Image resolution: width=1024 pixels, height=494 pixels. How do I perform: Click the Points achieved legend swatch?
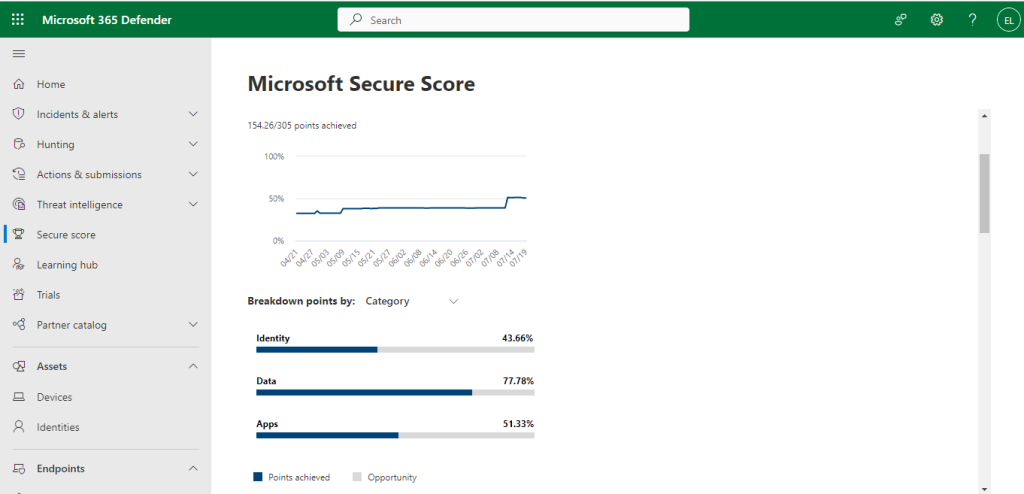[257, 477]
